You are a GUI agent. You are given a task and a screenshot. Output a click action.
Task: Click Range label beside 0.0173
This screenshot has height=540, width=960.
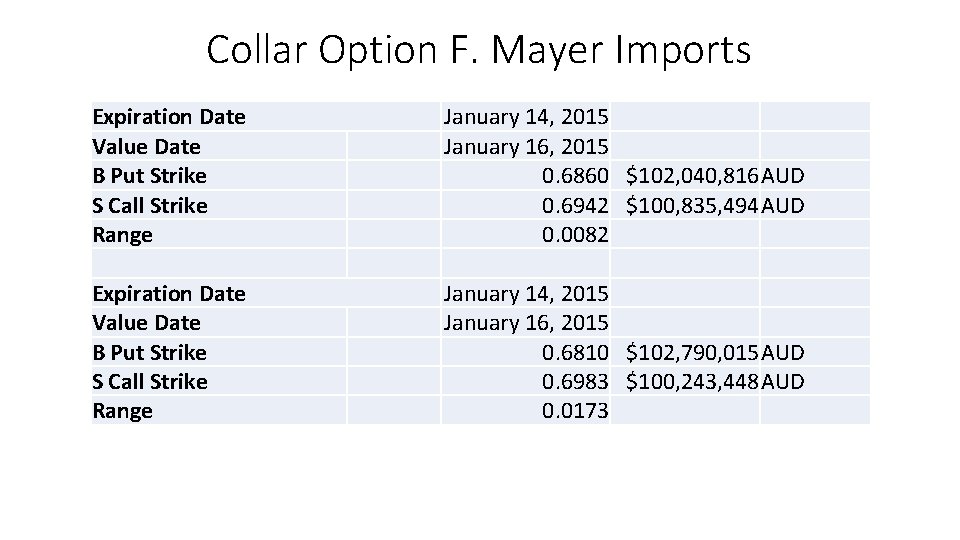click(122, 411)
